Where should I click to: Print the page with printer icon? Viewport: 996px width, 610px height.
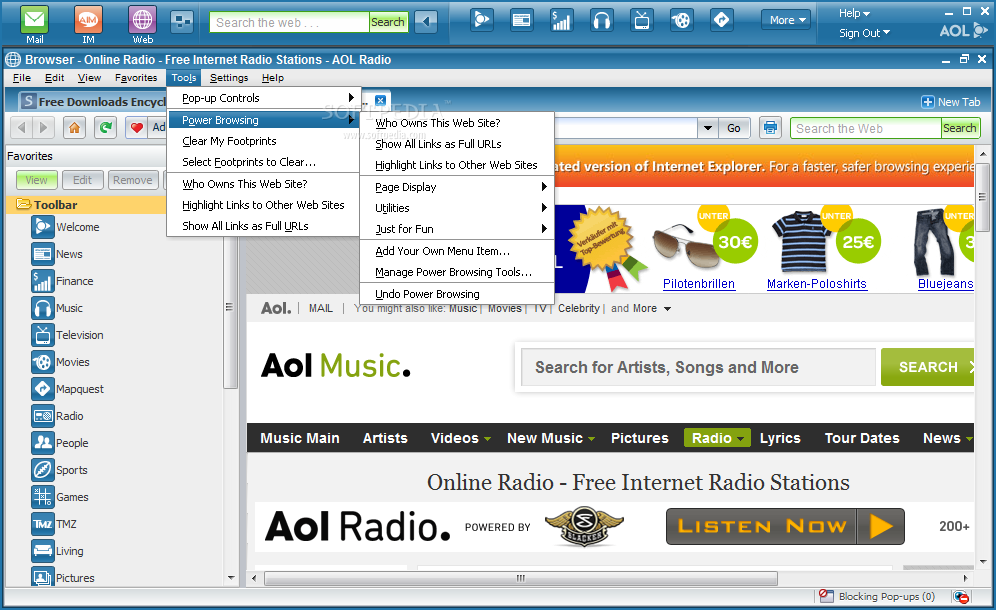[x=770, y=128]
